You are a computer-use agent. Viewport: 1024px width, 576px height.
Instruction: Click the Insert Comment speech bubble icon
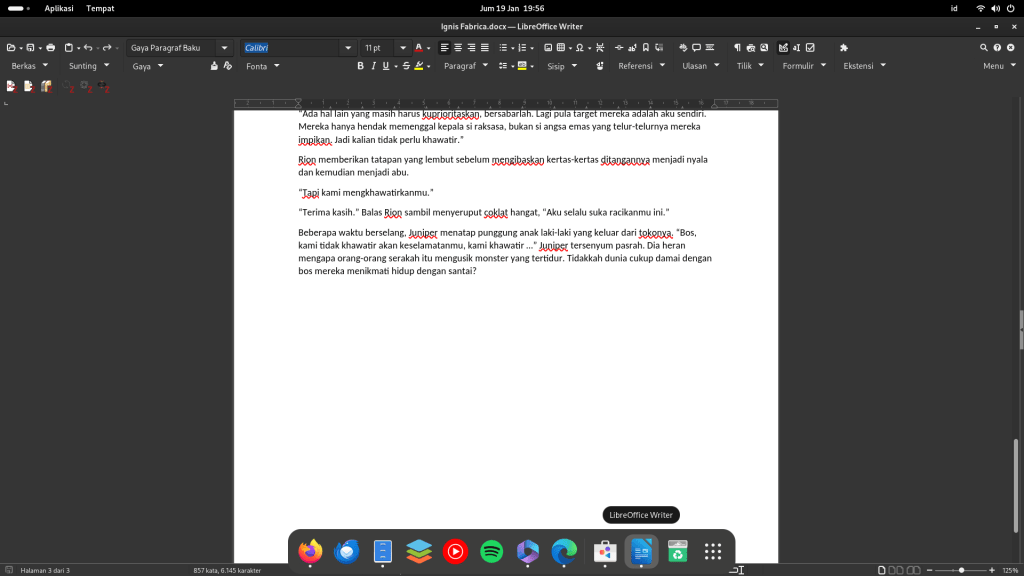696,47
